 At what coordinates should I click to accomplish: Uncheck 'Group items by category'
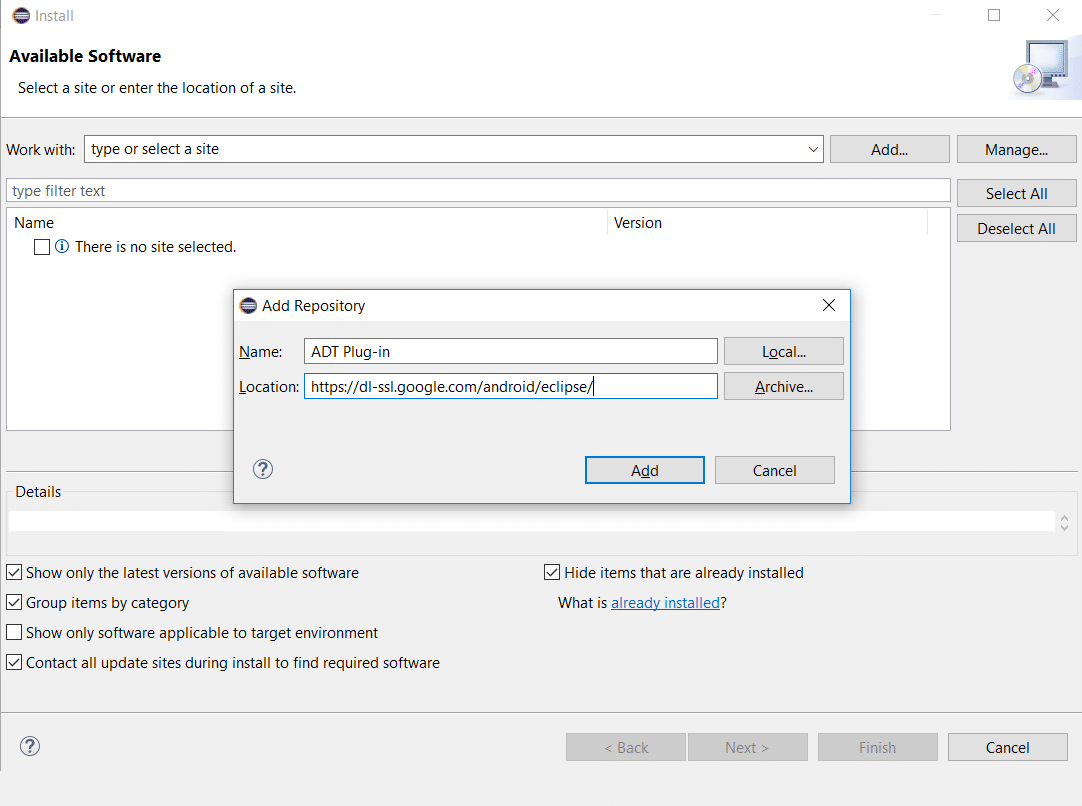click(15, 603)
